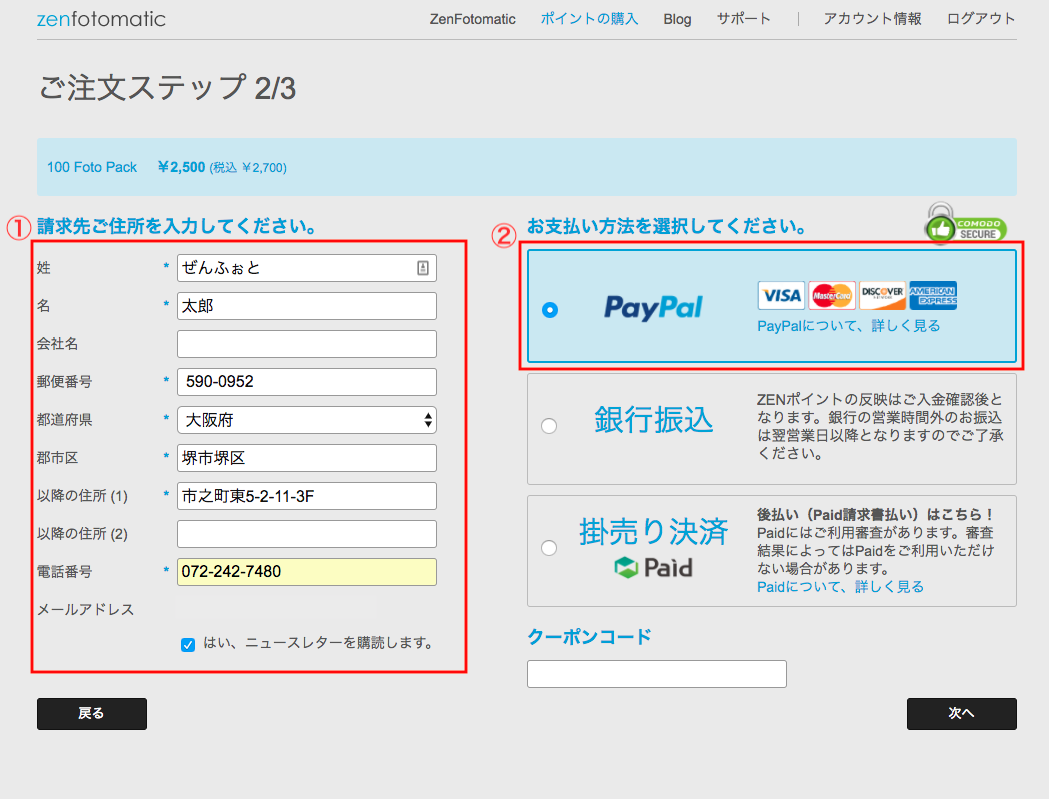1049x799 pixels.
Task: Click the 以降の住所 (1) address field
Action: (x=306, y=496)
